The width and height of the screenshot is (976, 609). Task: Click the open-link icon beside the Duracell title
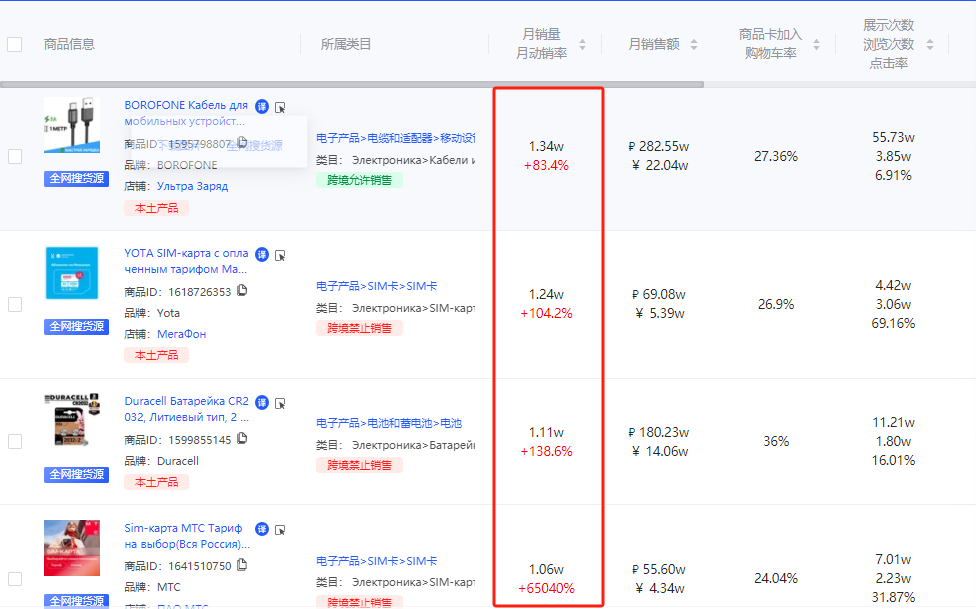click(280, 404)
